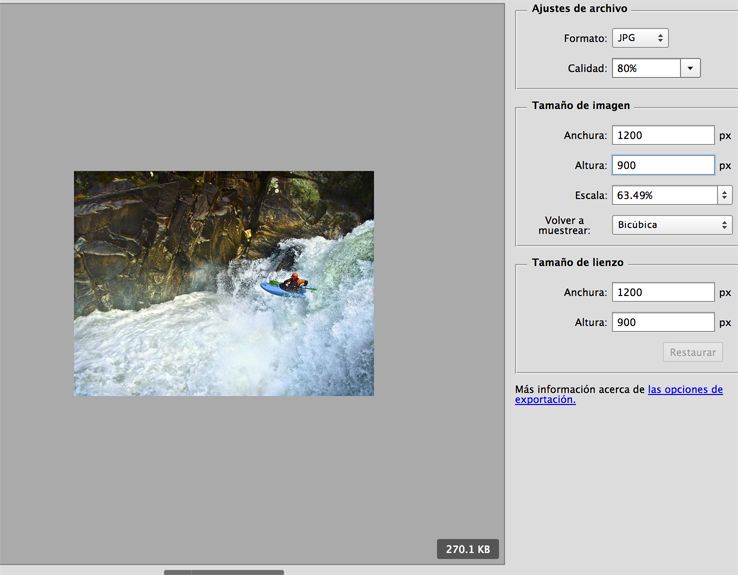Click the 'Tamaño de lienzo' heading
The width and height of the screenshot is (738, 575).
tap(578, 263)
